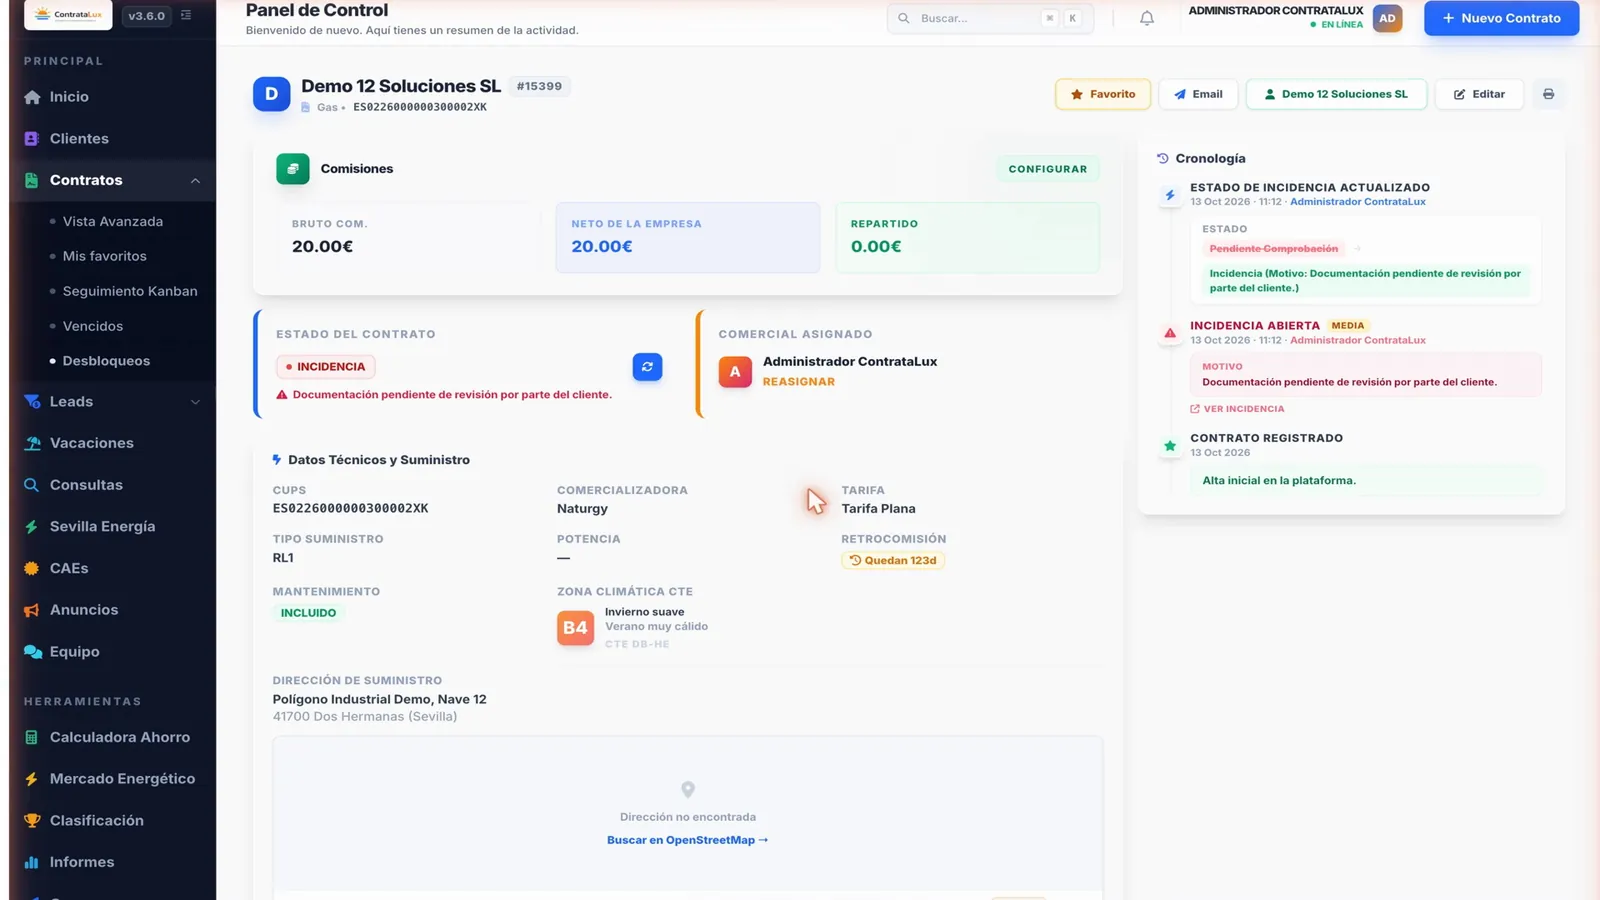Click the B4 climate zone badge

575,628
